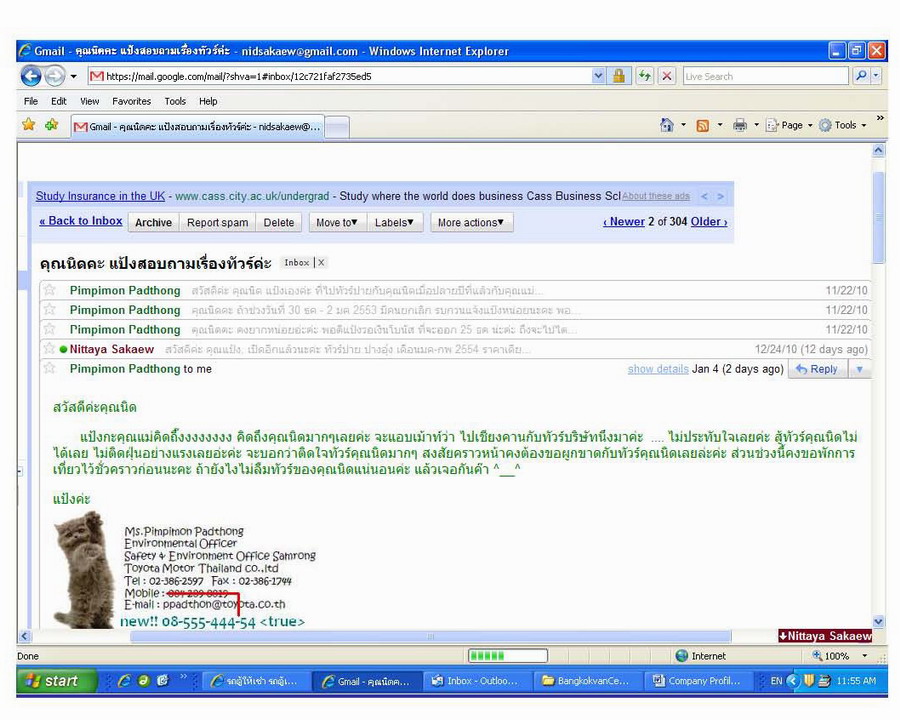Click in the Live Search box
Viewport: 900px width, 720px height.
(765, 76)
